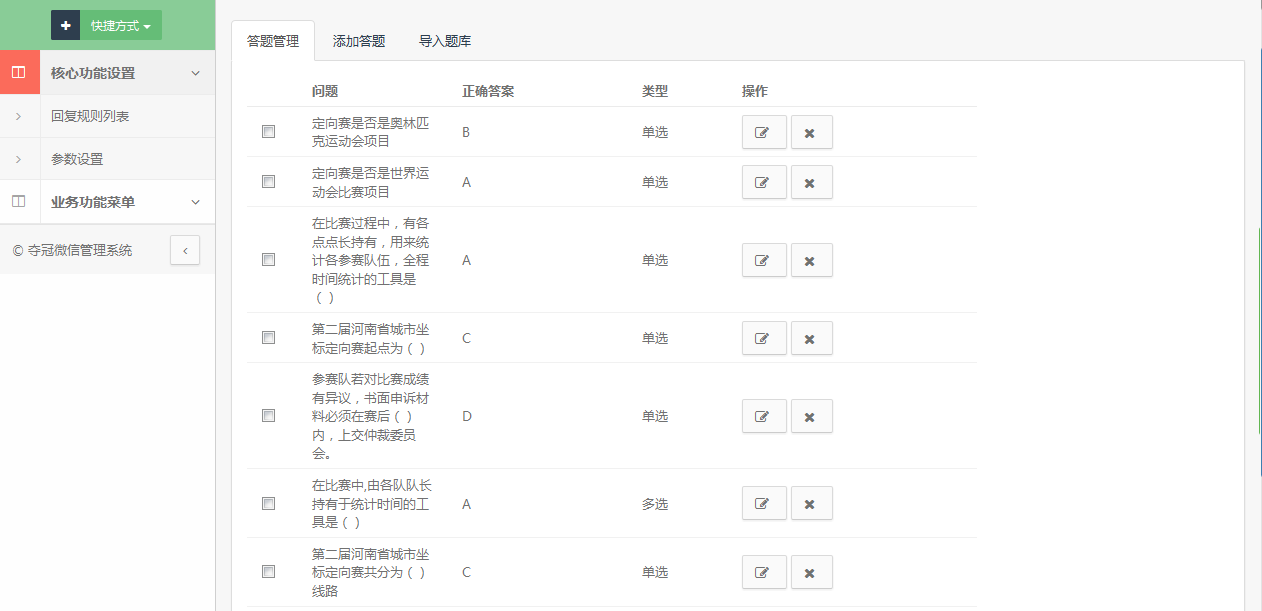Delete the 由各队队长持有 multi-choice question
This screenshot has width=1262, height=611.
(812, 504)
